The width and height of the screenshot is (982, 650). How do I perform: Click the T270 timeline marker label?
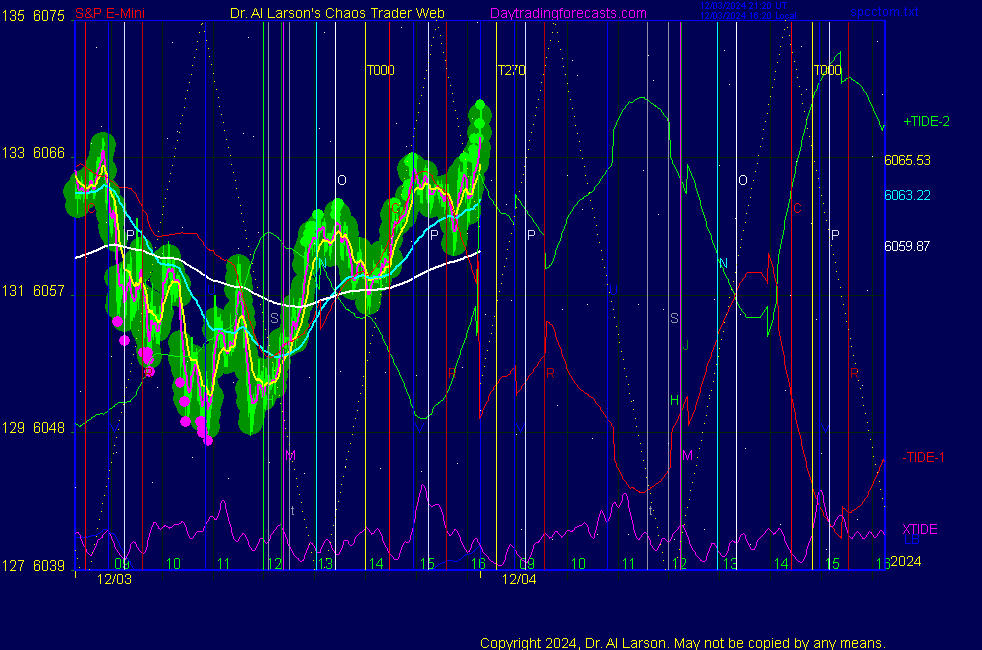coord(512,70)
